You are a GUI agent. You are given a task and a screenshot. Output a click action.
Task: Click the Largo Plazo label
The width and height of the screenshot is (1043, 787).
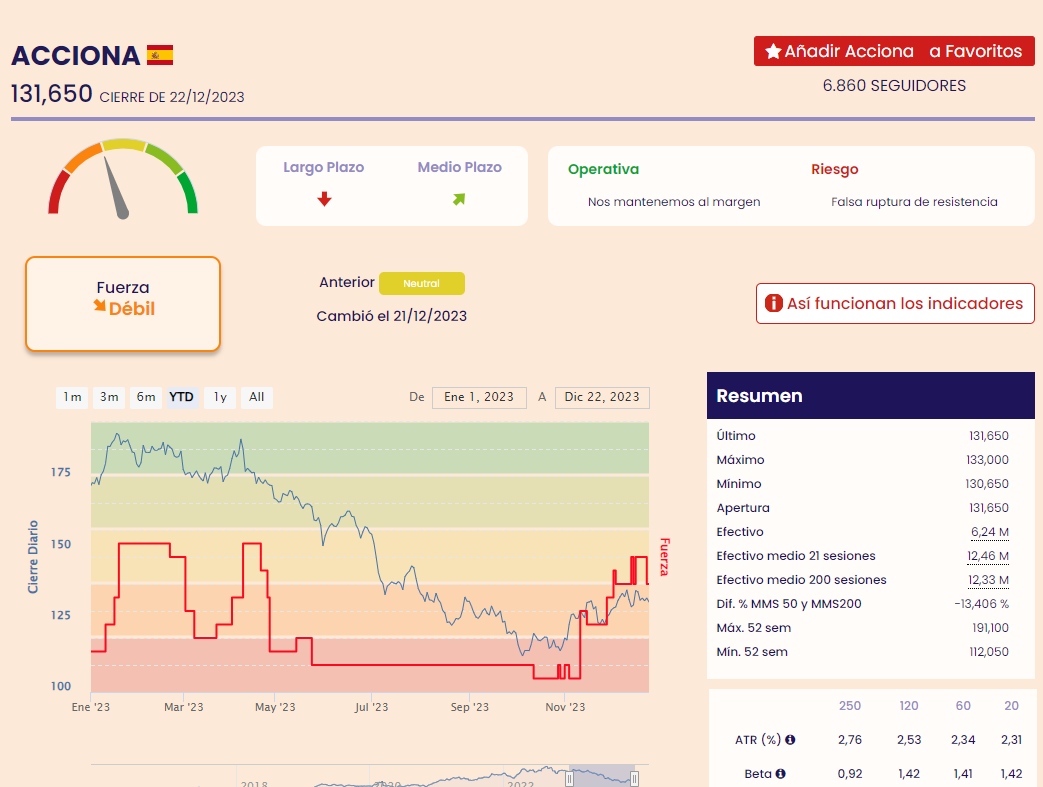[324, 167]
